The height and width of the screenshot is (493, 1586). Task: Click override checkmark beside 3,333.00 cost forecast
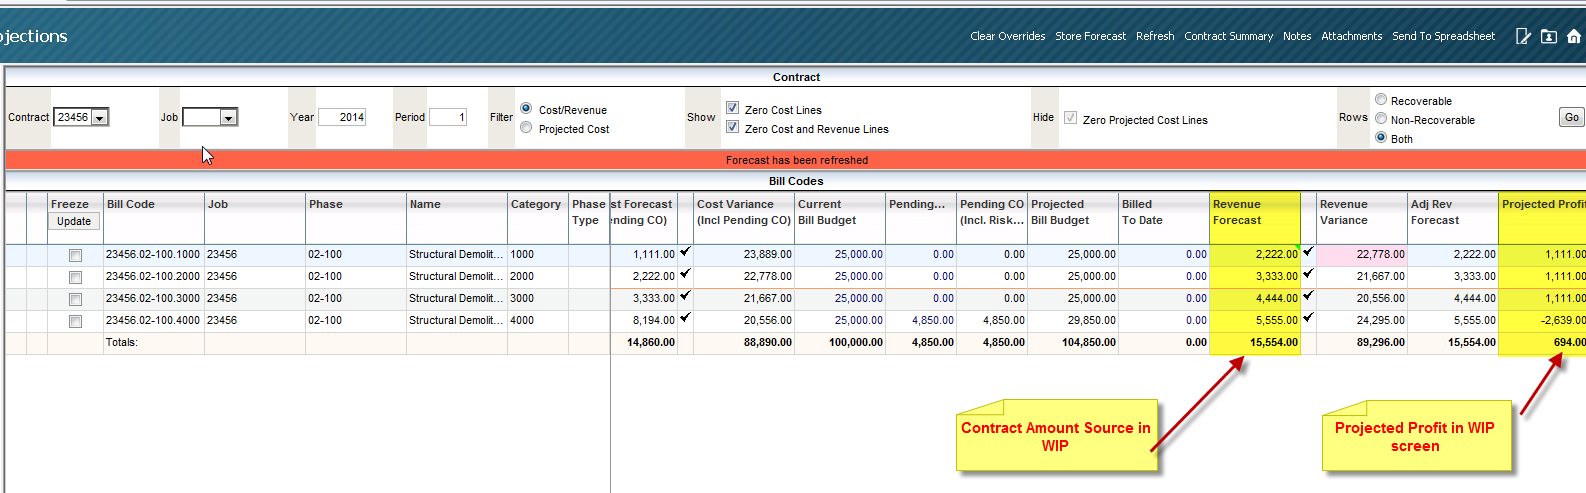685,296
